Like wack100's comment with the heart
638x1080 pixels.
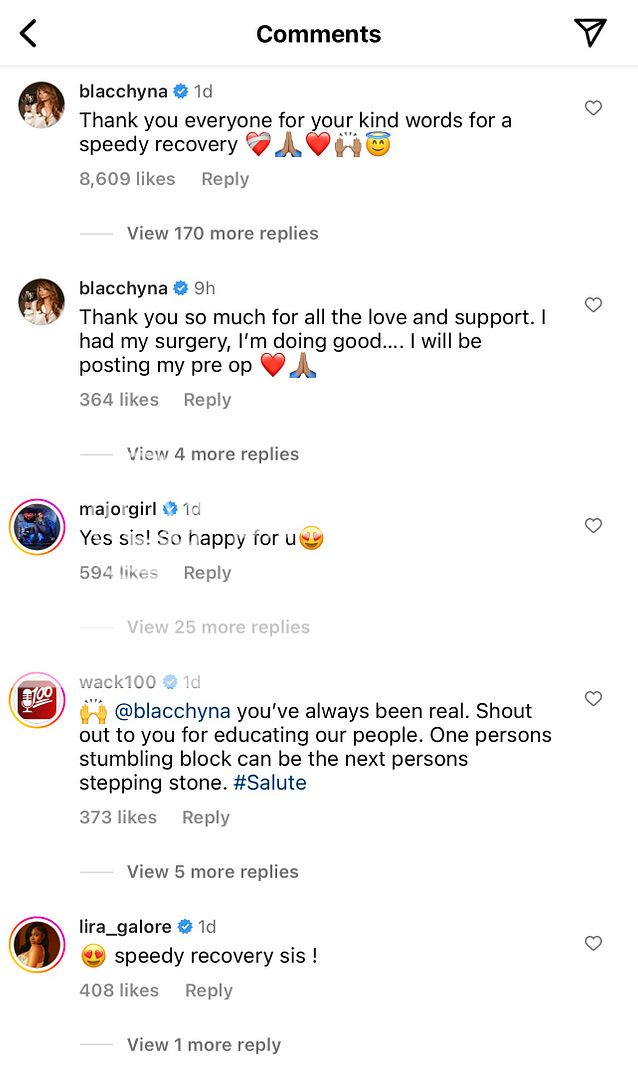[x=593, y=698]
